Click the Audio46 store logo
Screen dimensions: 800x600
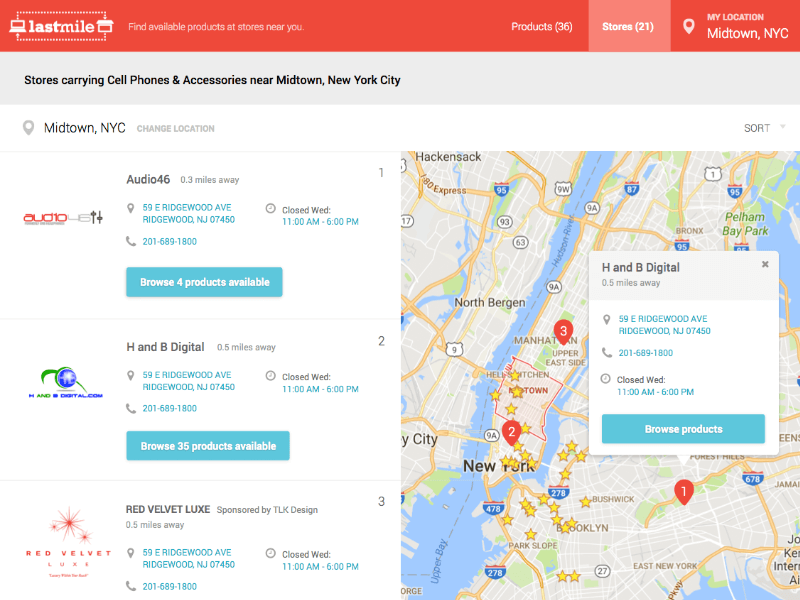[x=63, y=218]
